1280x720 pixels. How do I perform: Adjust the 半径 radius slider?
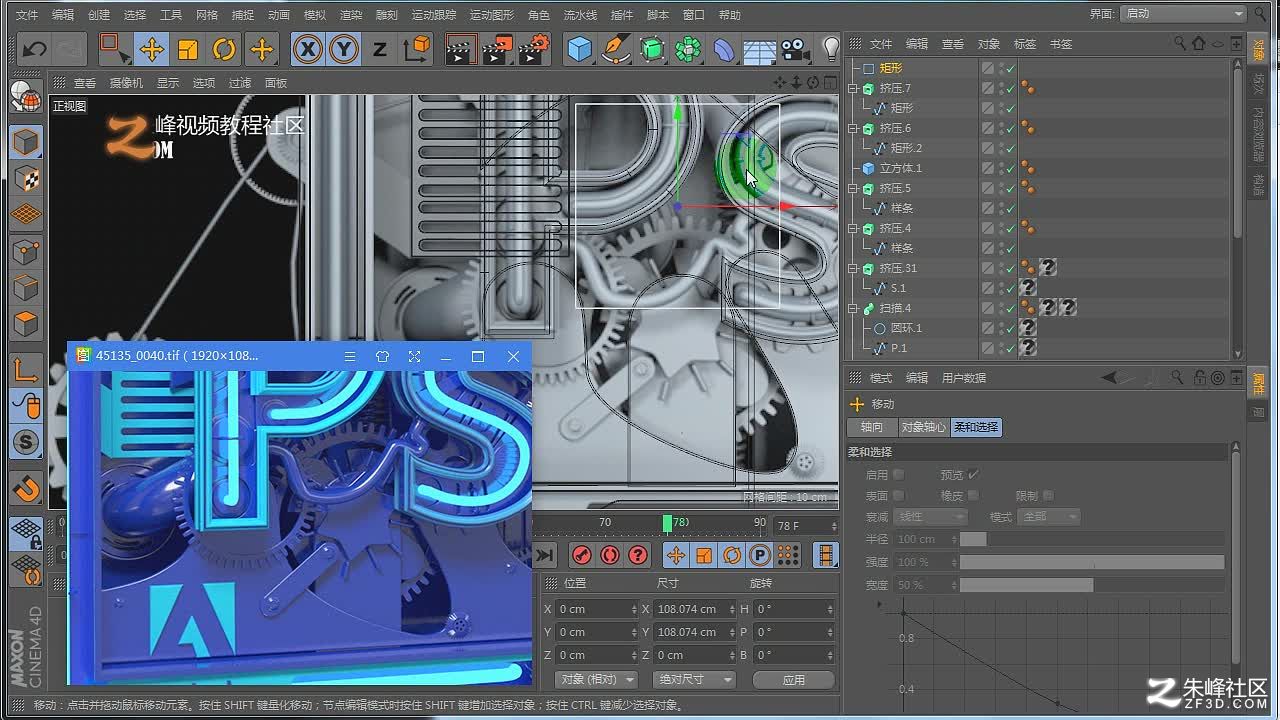(x=1092, y=539)
